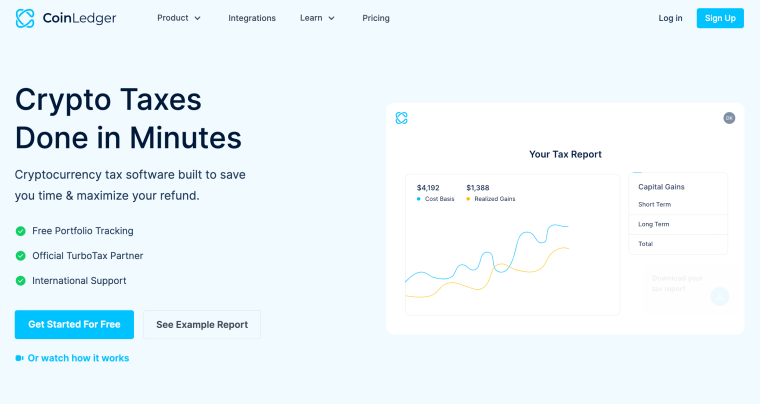Click the yellow Realized Gains legend dot
Screen dimensions: 760x404
coord(468,199)
